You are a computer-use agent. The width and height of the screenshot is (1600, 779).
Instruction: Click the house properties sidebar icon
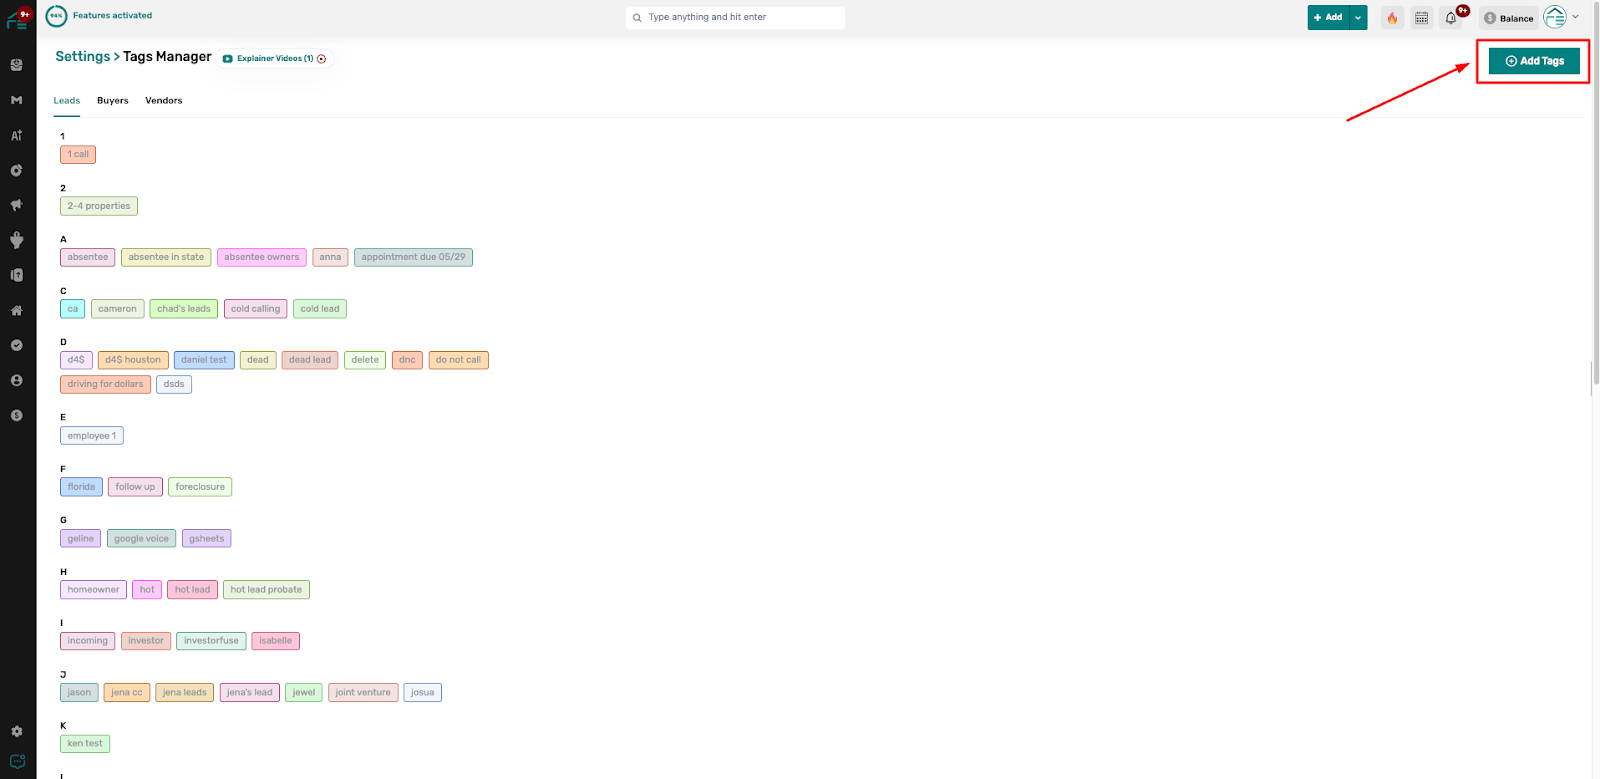click(16, 310)
